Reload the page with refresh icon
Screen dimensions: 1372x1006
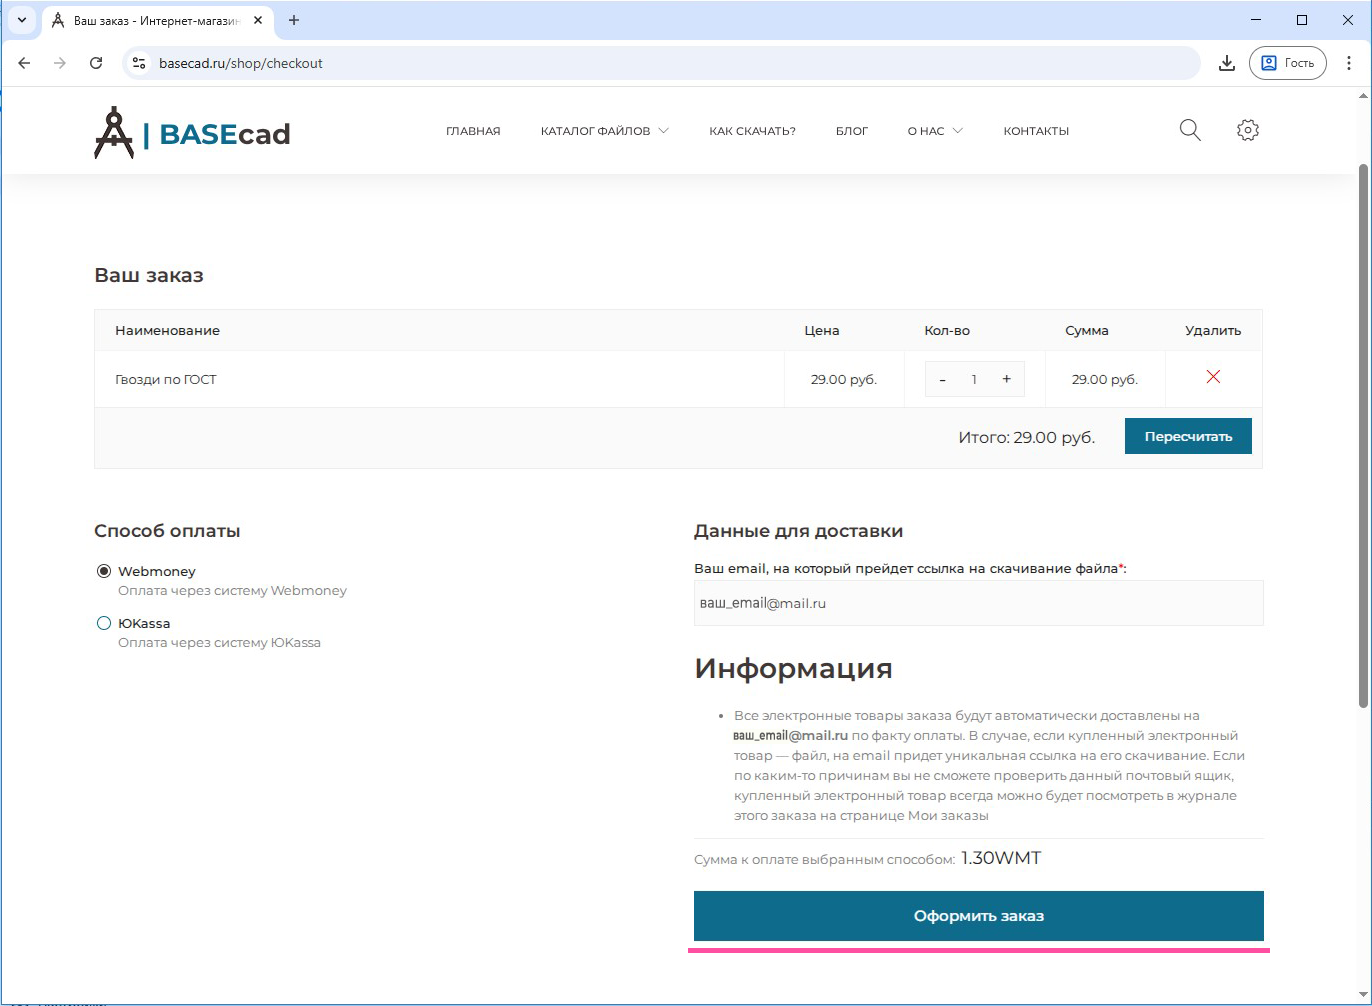(x=96, y=63)
